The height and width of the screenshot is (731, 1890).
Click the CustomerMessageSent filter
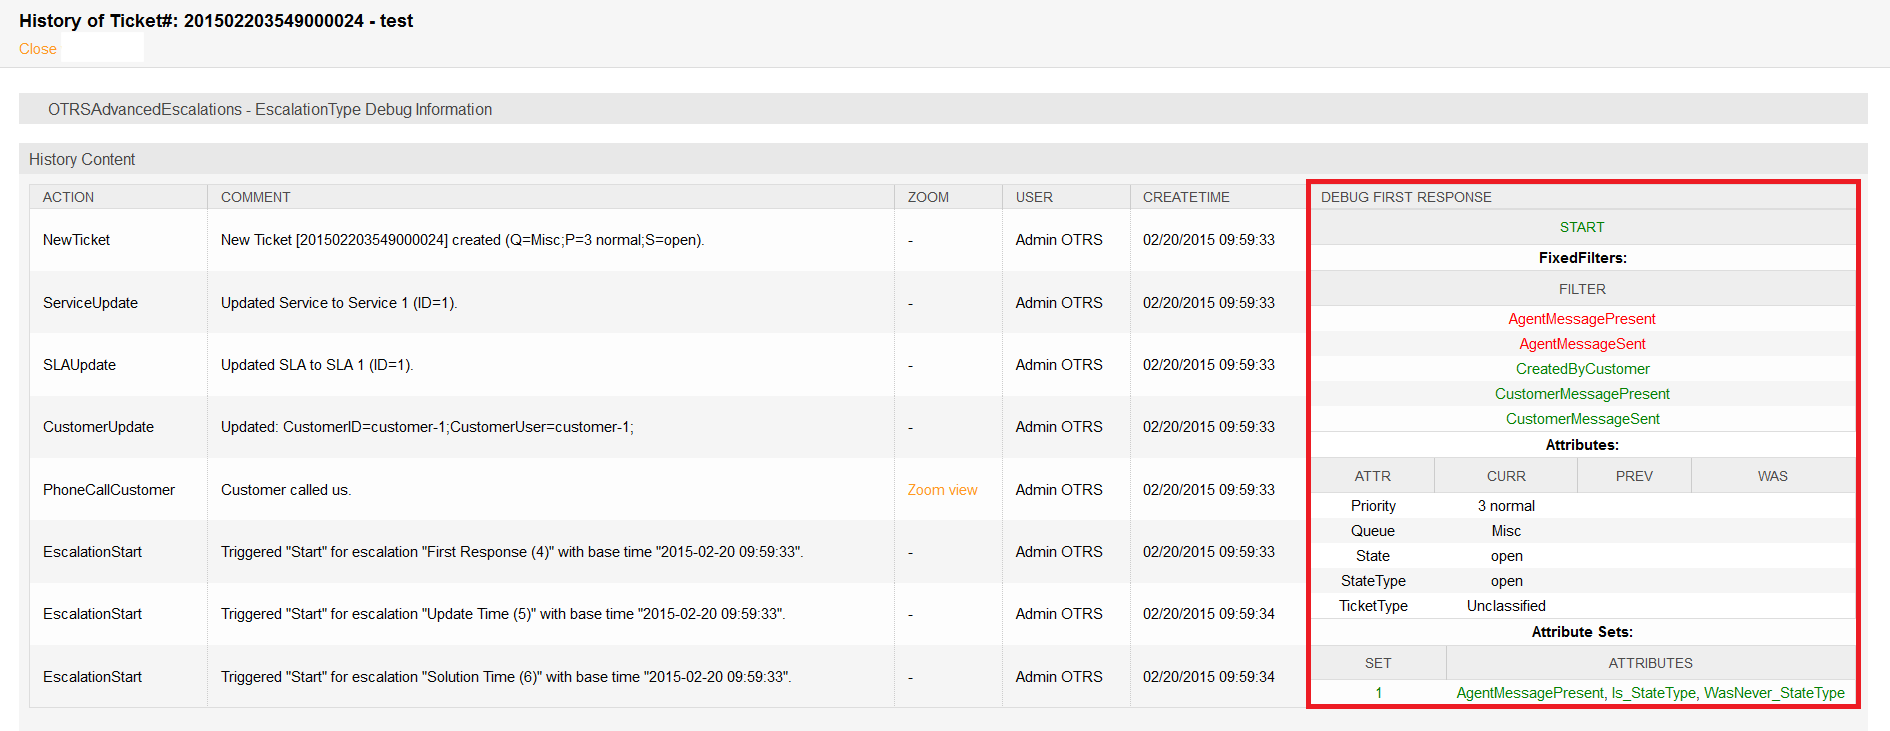coord(1582,419)
